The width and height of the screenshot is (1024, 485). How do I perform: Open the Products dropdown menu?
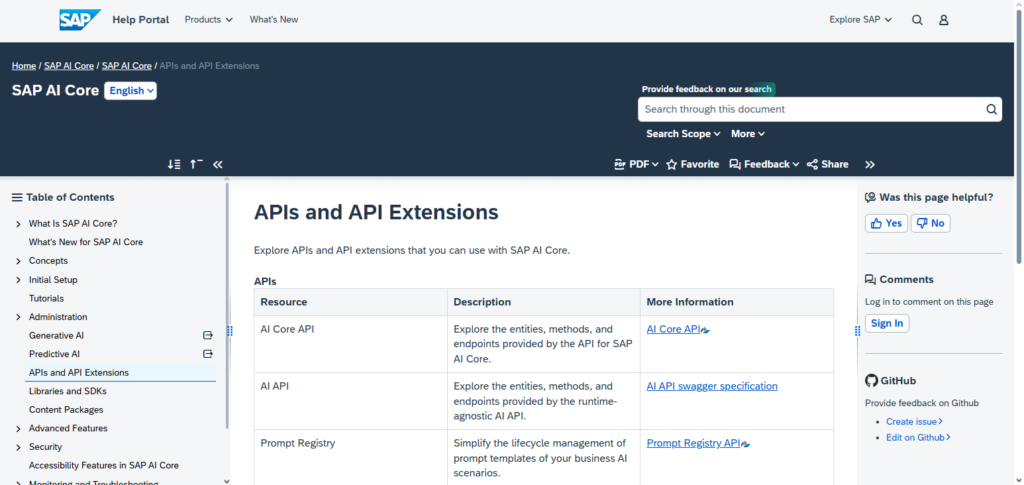pyautogui.click(x=208, y=20)
